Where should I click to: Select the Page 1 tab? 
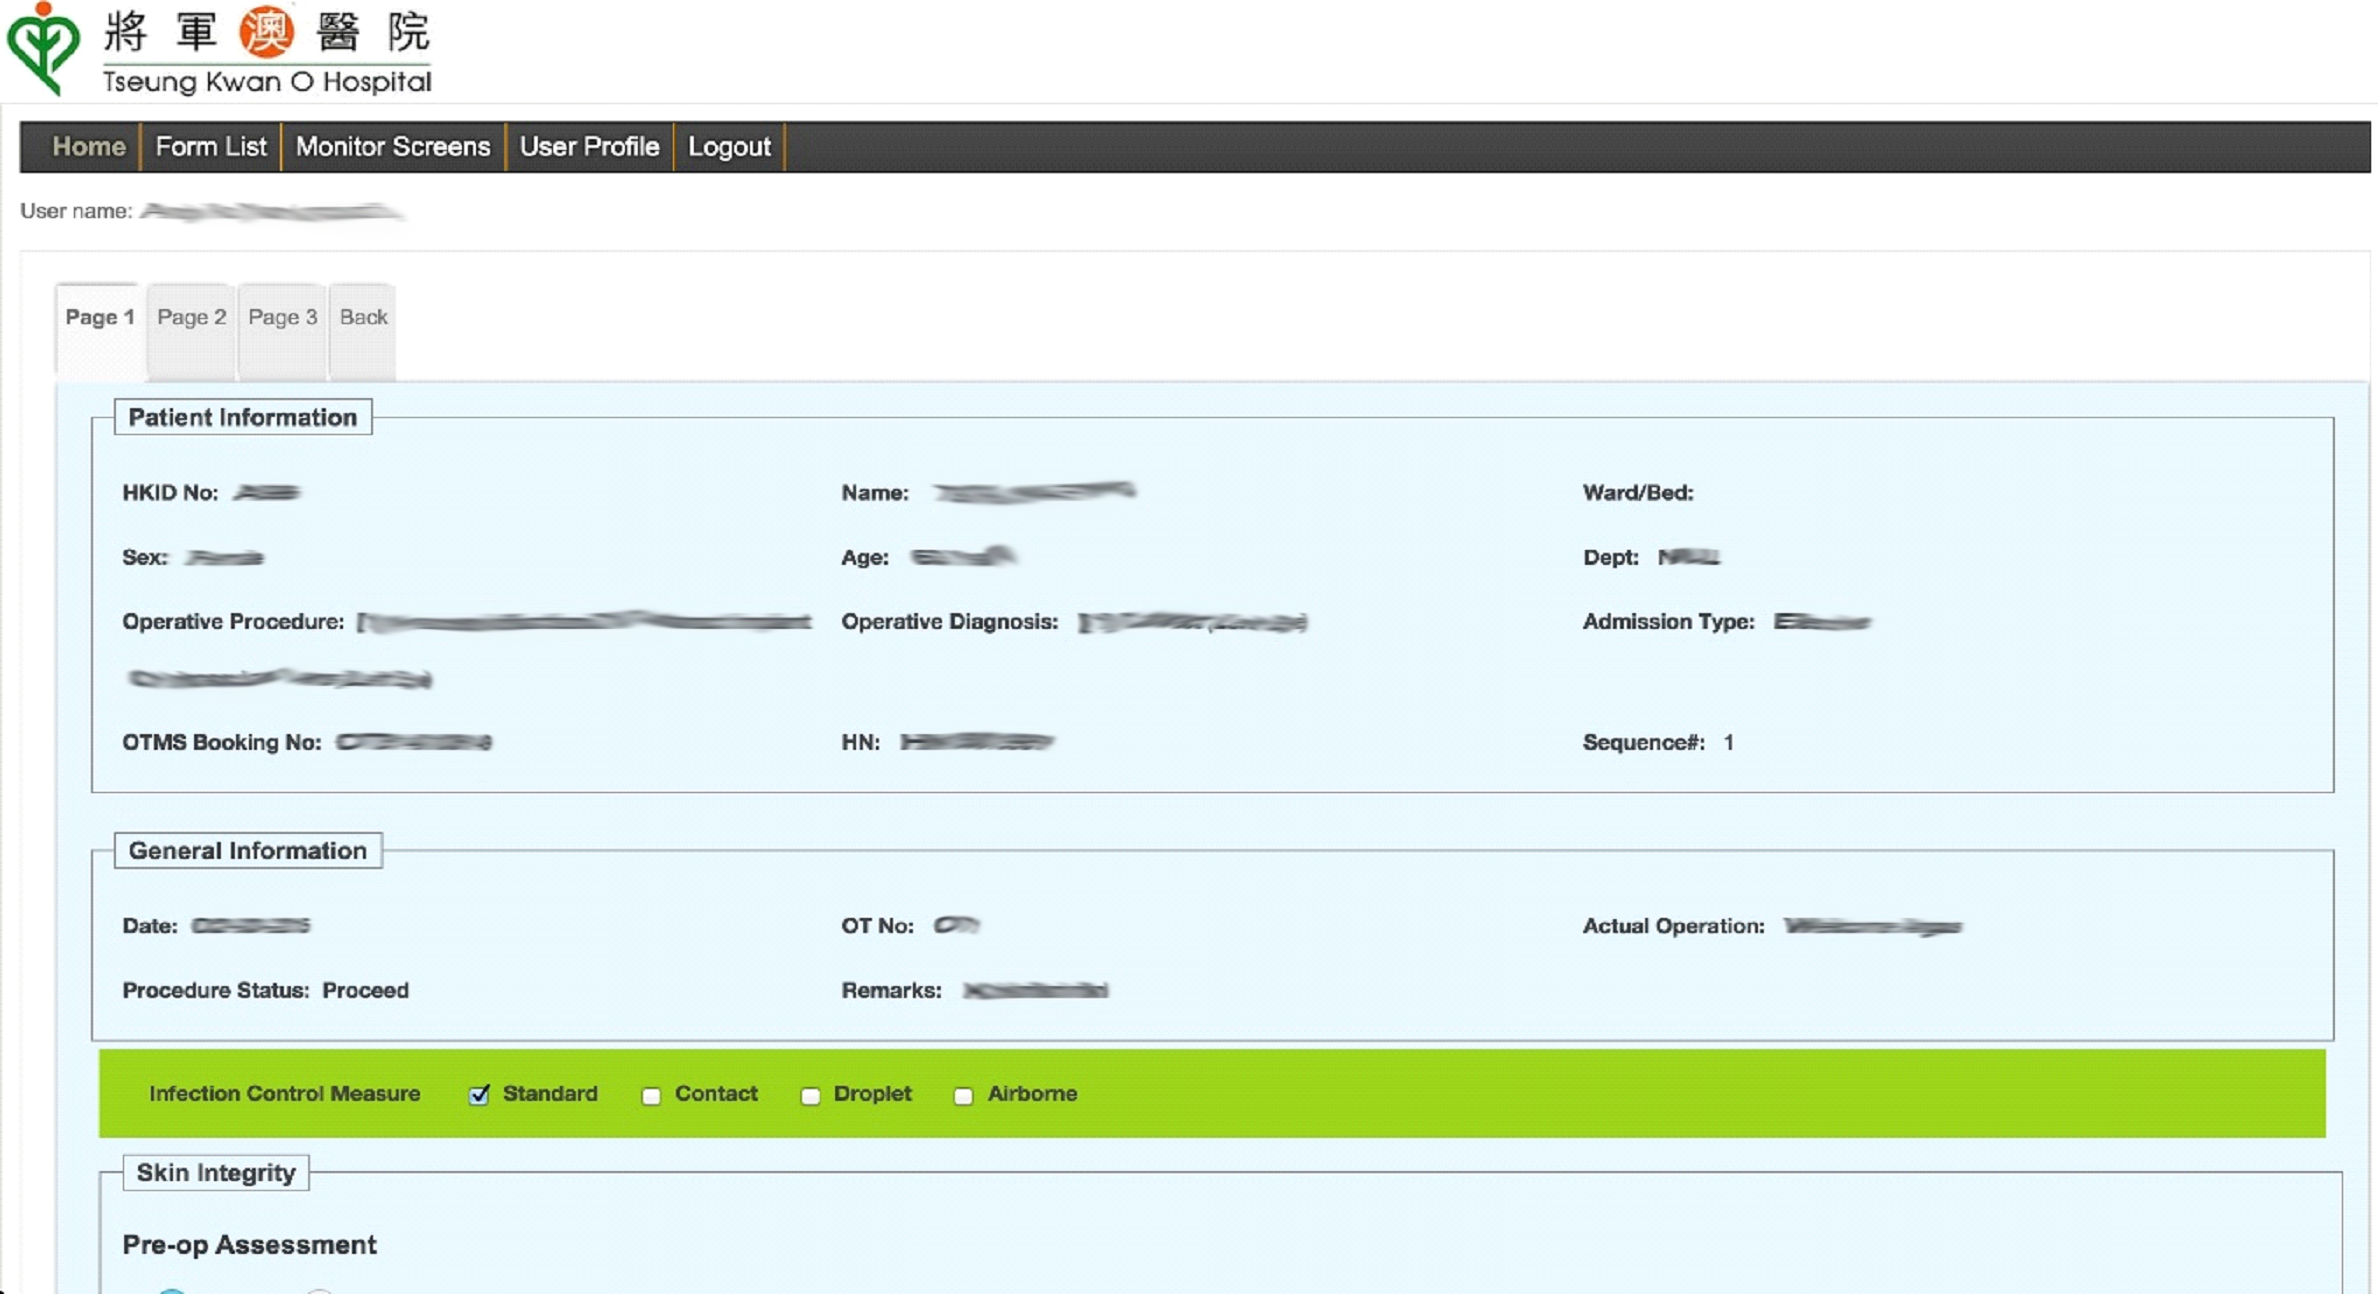click(100, 317)
